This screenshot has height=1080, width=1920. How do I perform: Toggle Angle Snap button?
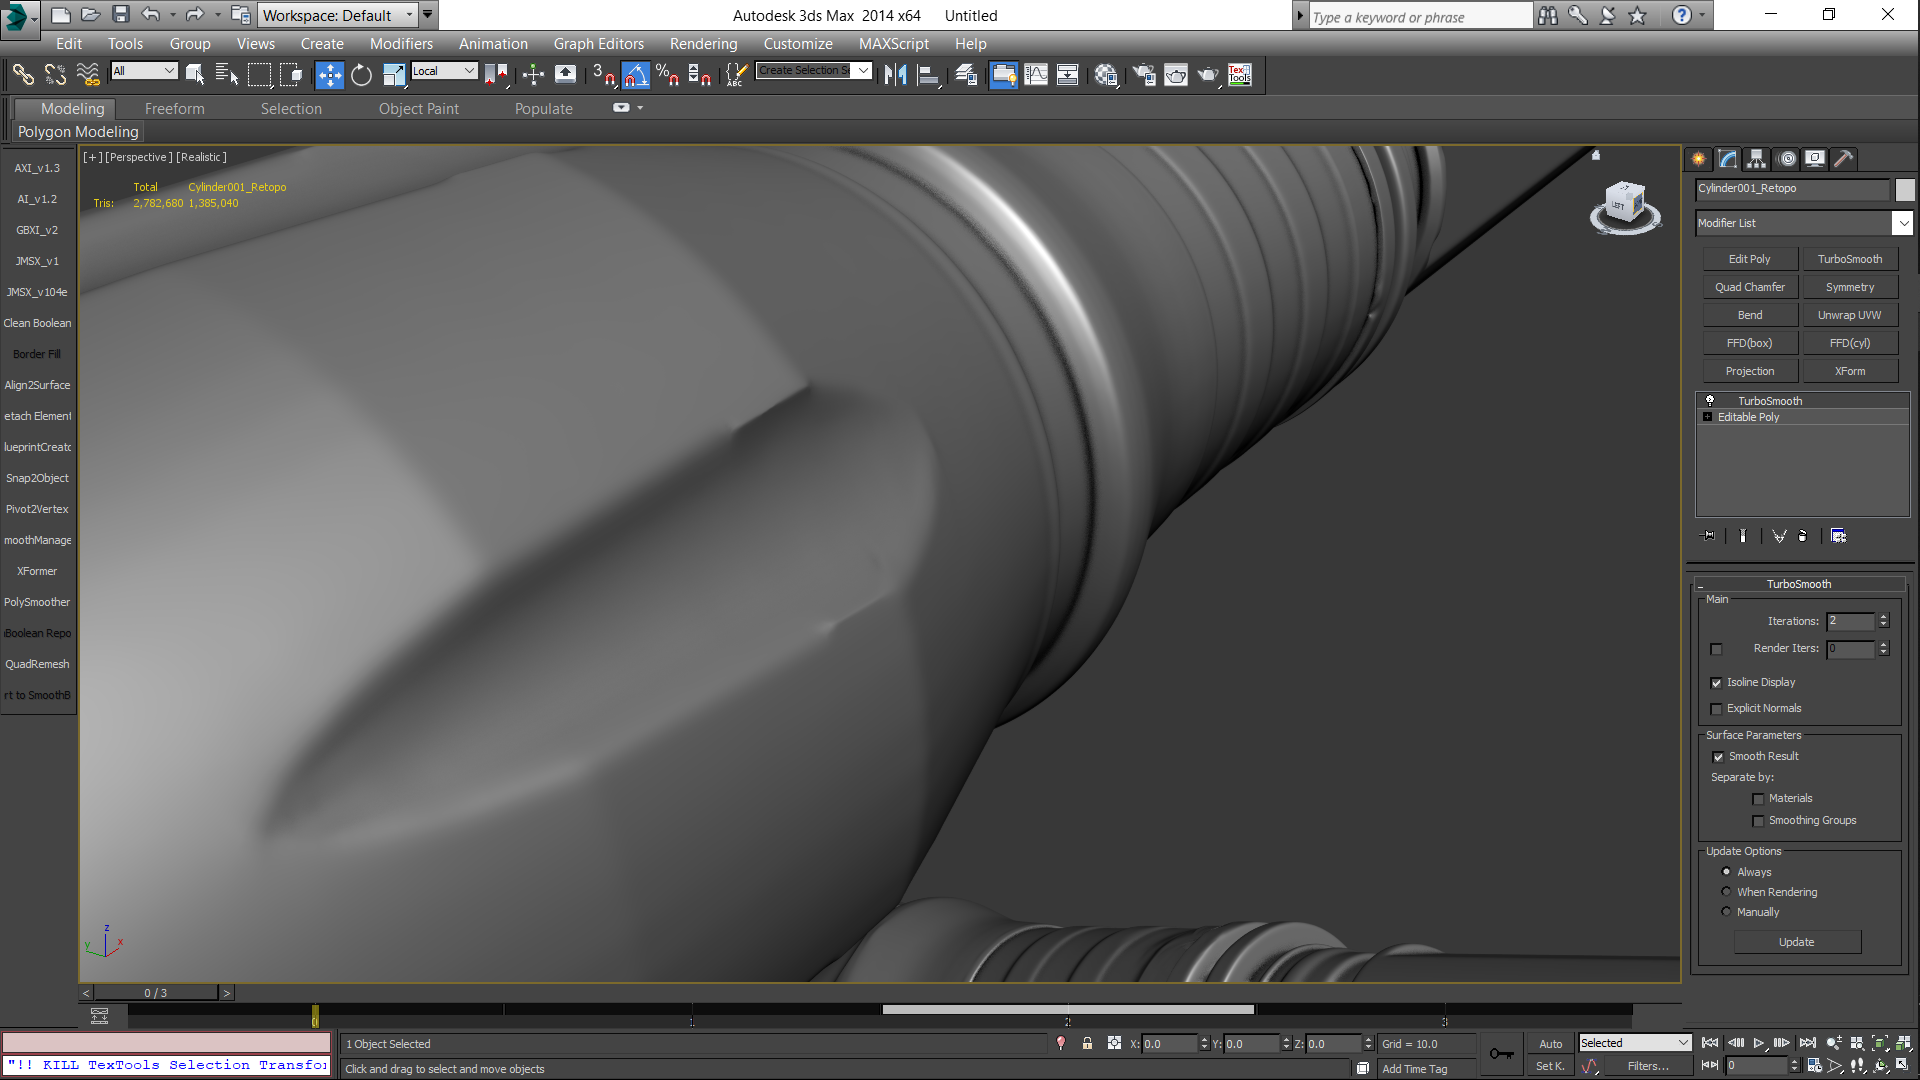pos(636,75)
